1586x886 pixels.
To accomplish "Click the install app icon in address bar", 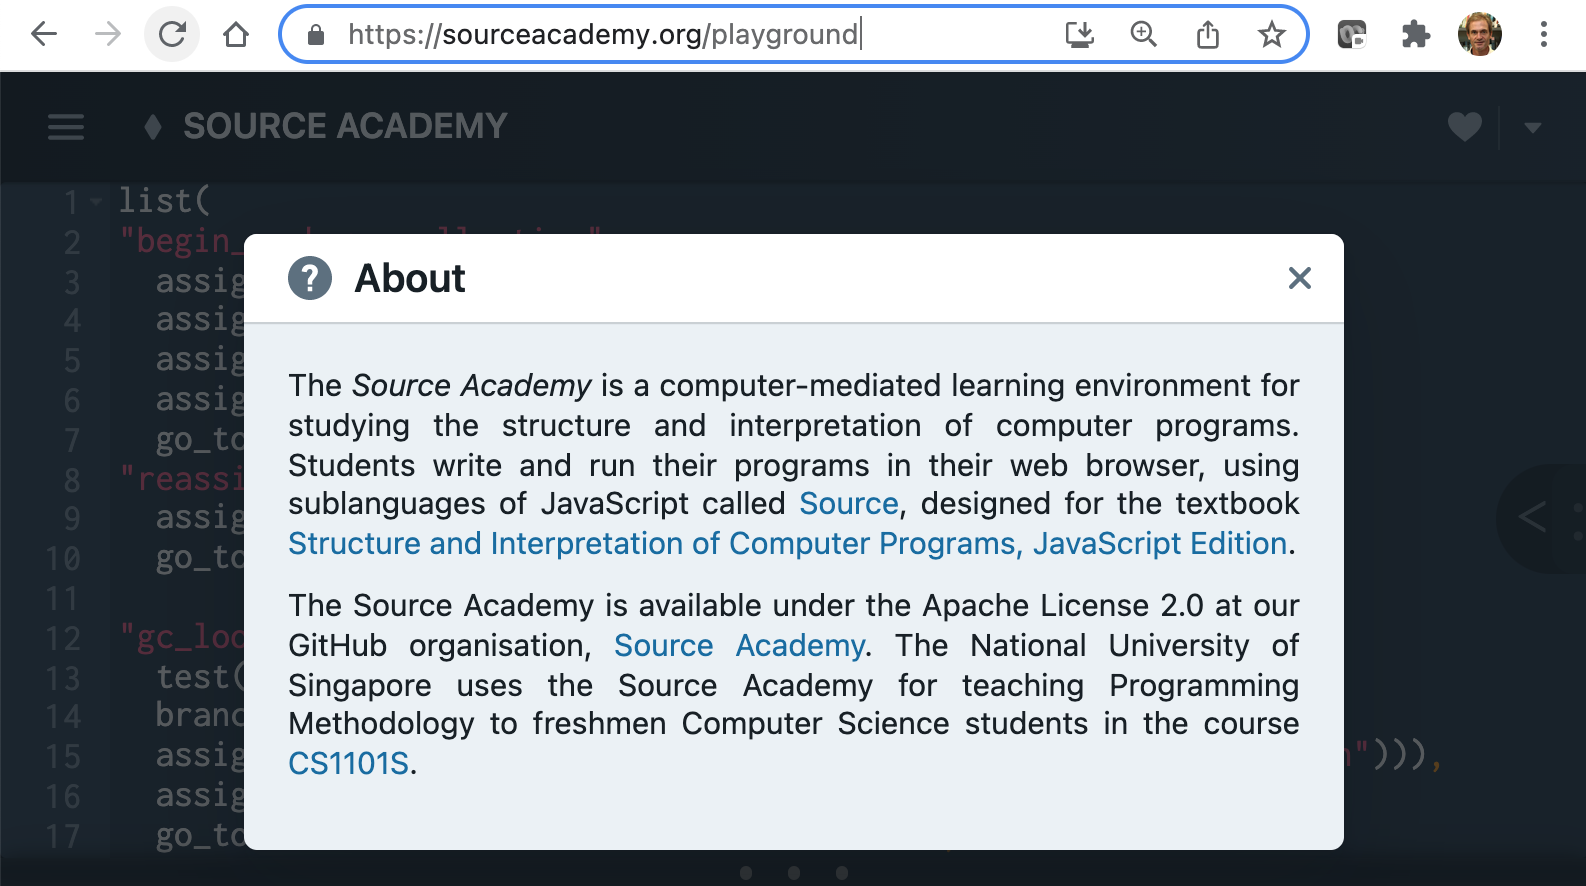I will point(1080,35).
